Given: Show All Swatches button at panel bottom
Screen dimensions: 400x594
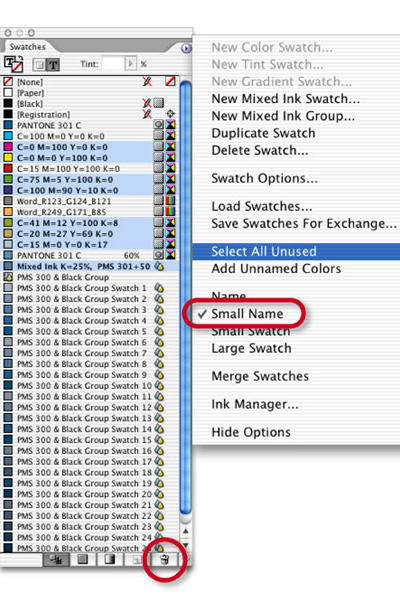Looking at the screenshot, I should pos(56,560).
